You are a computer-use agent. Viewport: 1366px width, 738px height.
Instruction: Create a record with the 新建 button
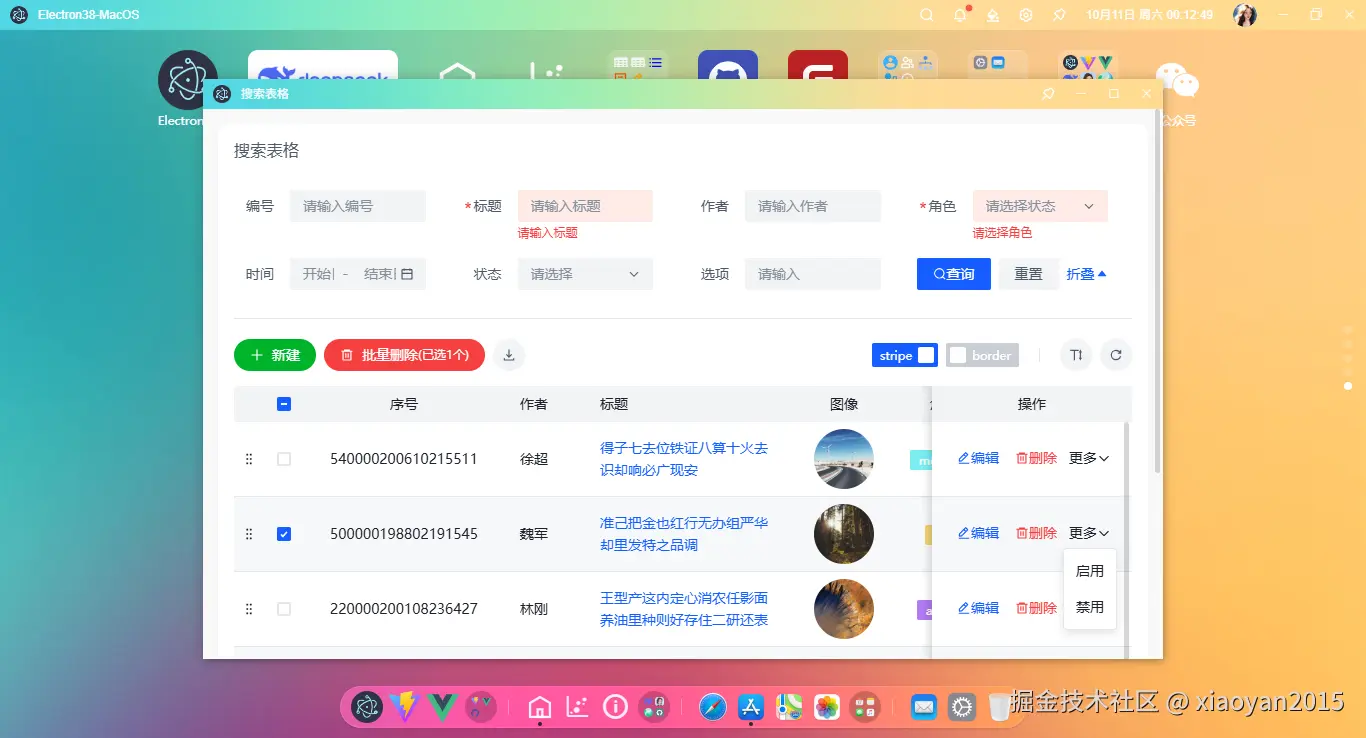(x=274, y=355)
